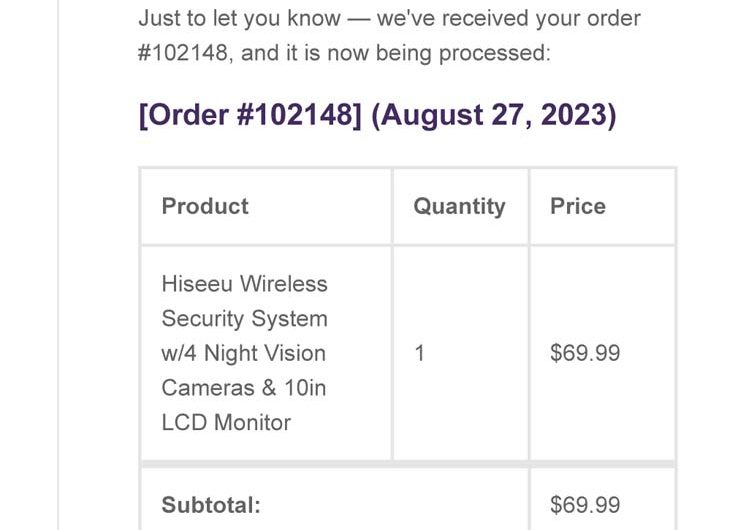This screenshot has height=530, width=749.
Task: Click the "Cameras & 10in" text line
Action: [243, 387]
